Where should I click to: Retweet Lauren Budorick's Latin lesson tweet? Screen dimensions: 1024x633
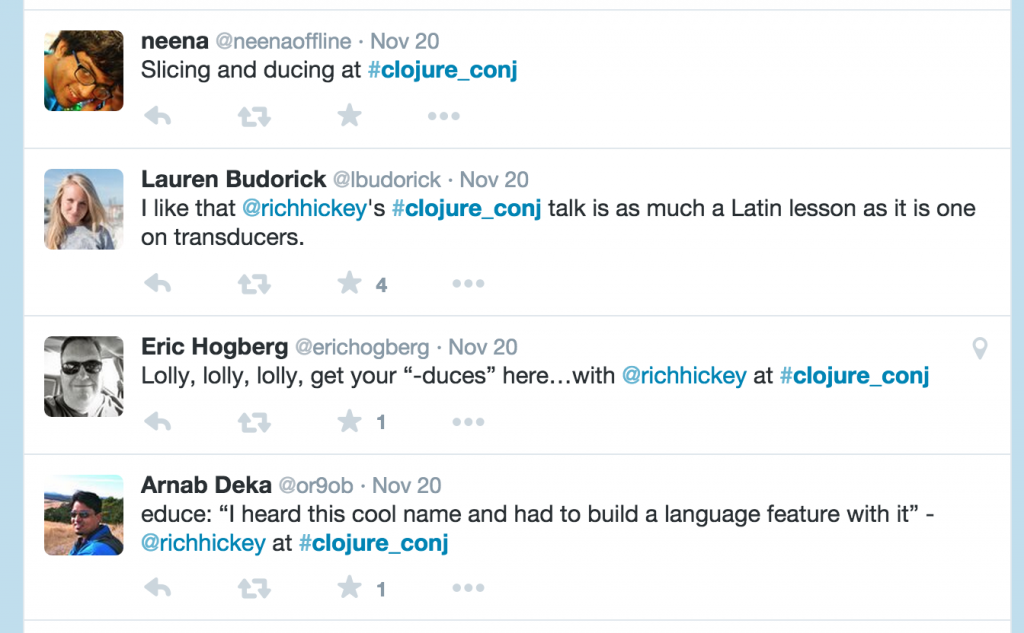254,284
